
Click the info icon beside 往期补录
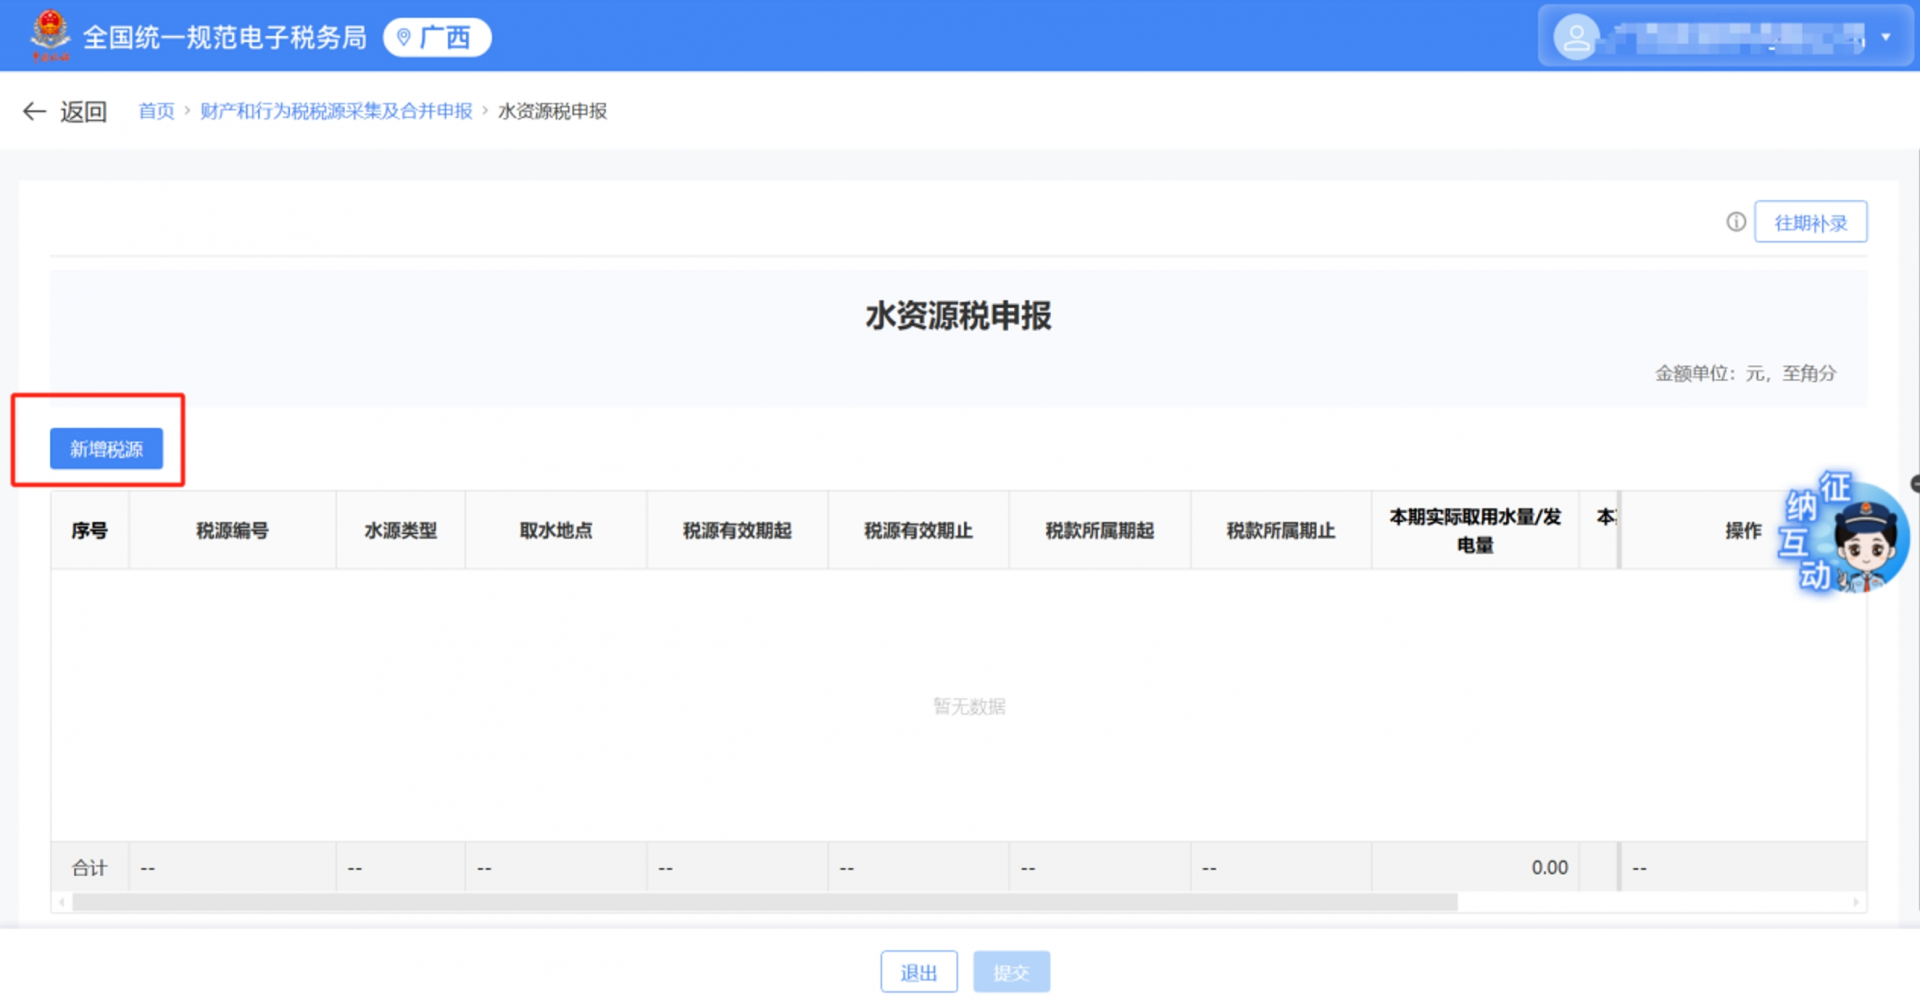(x=1735, y=222)
